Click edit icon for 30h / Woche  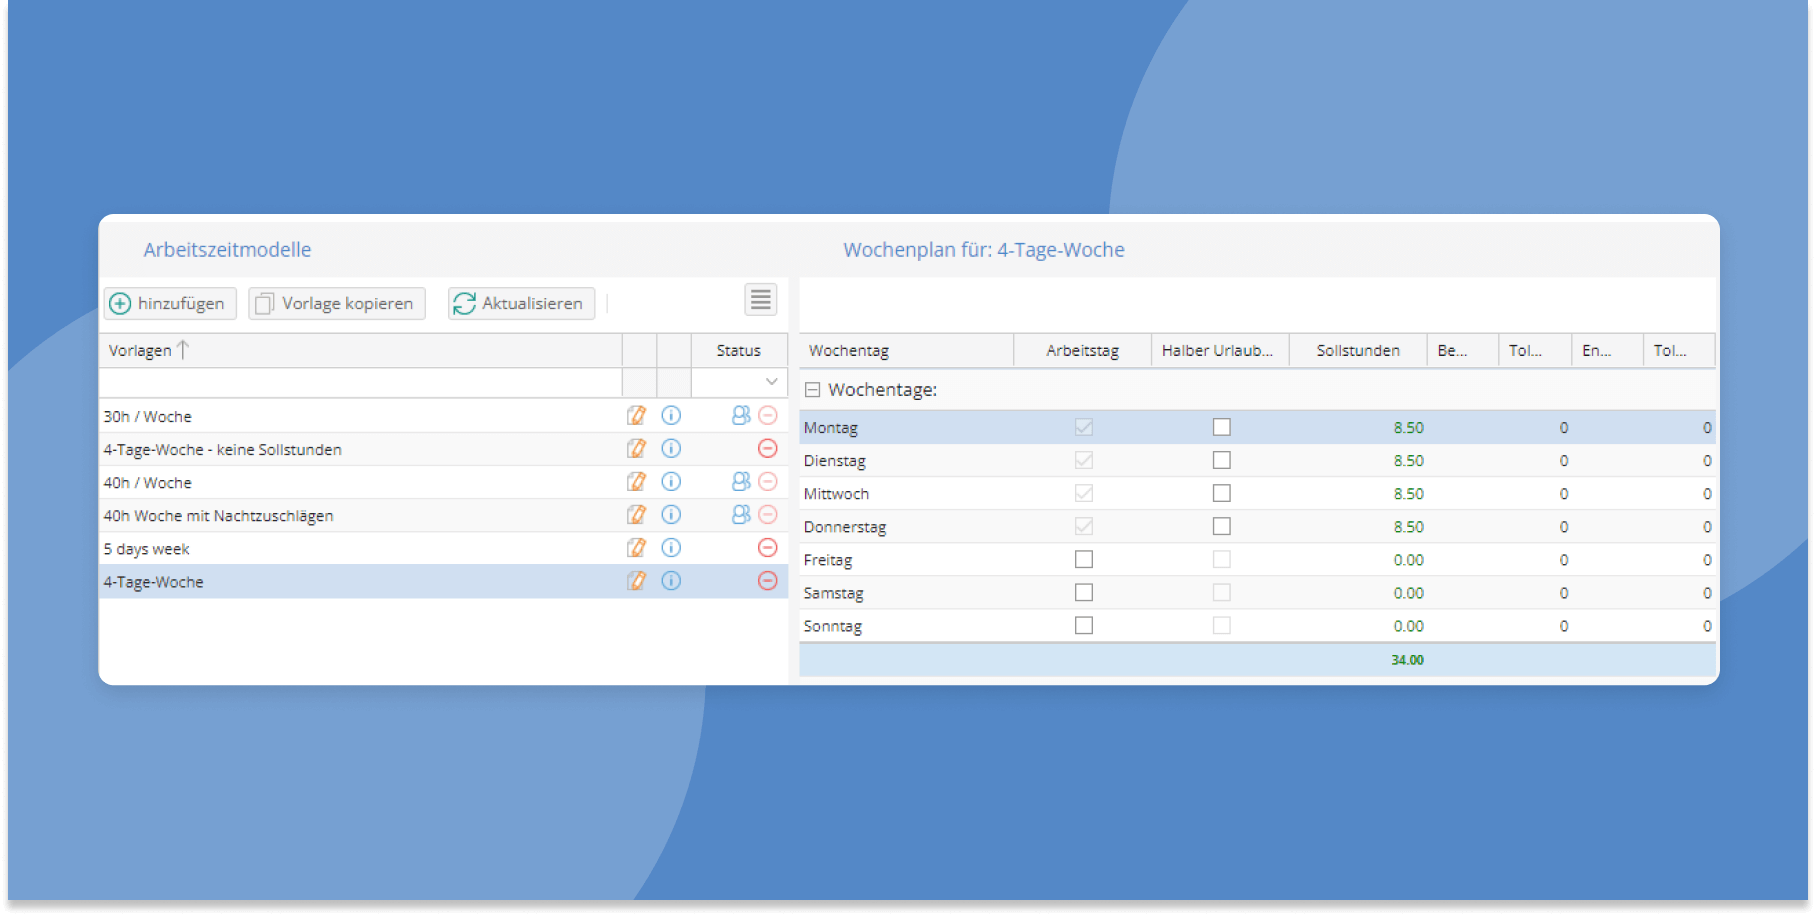[636, 416]
